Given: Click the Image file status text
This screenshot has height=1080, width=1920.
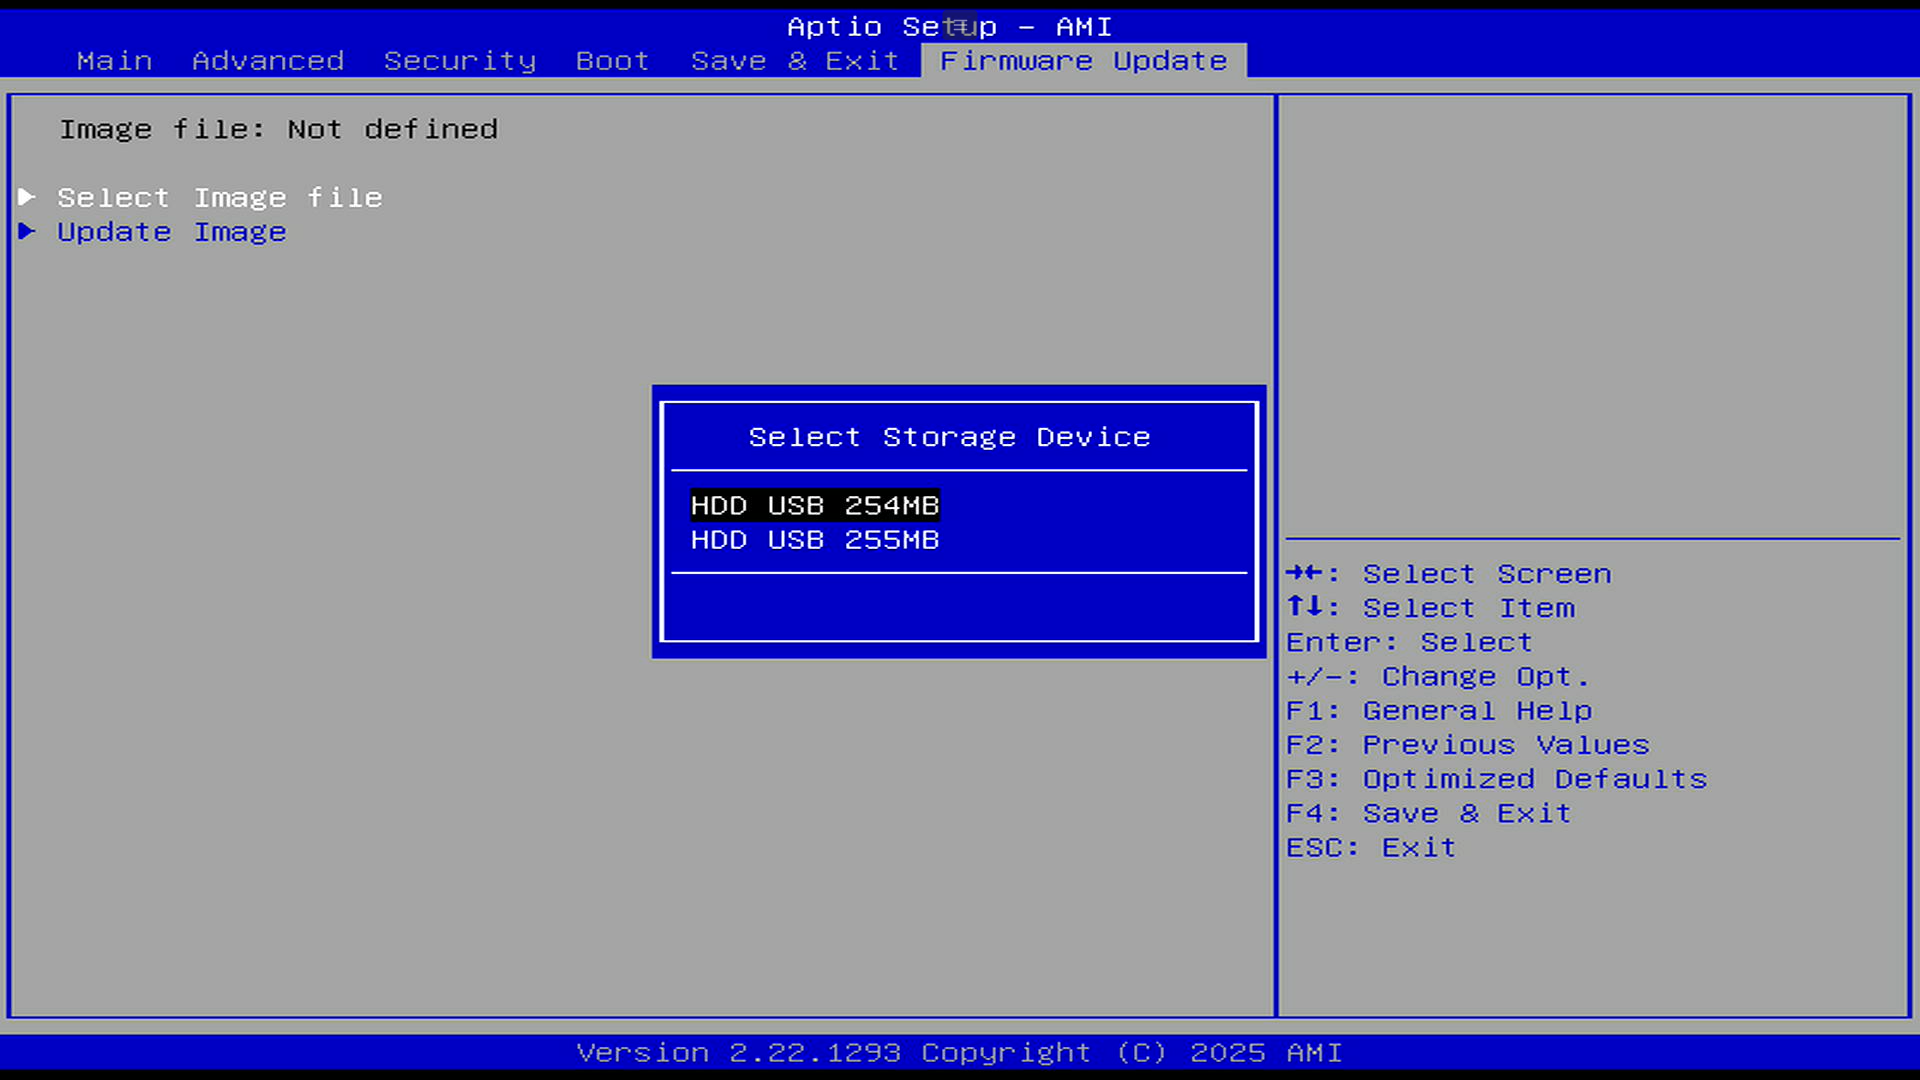Looking at the screenshot, I should [278, 129].
